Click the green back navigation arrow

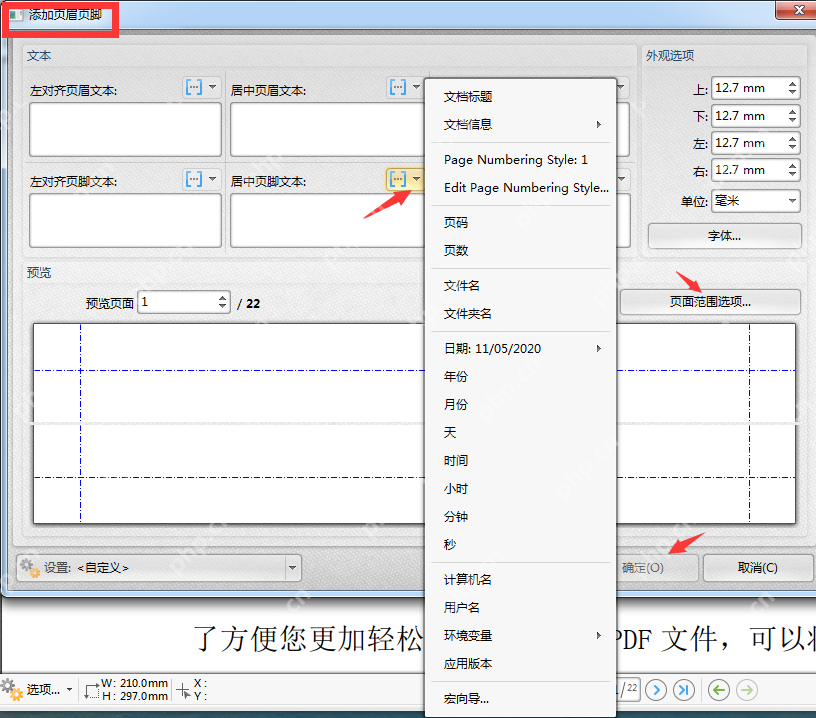pos(719,690)
